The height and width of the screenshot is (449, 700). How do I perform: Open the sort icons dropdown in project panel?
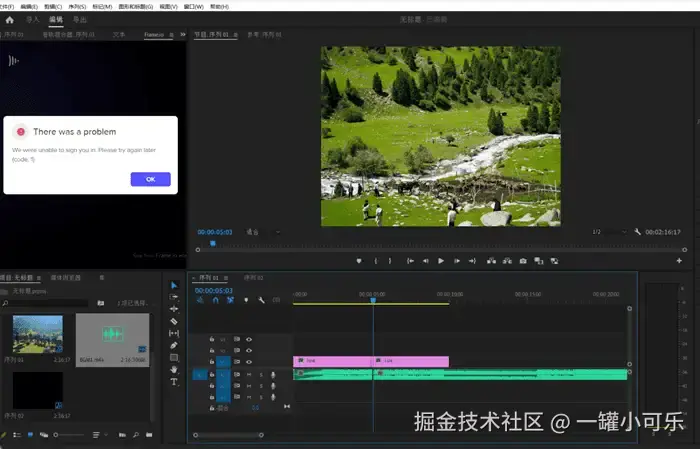pyautogui.click(x=99, y=435)
